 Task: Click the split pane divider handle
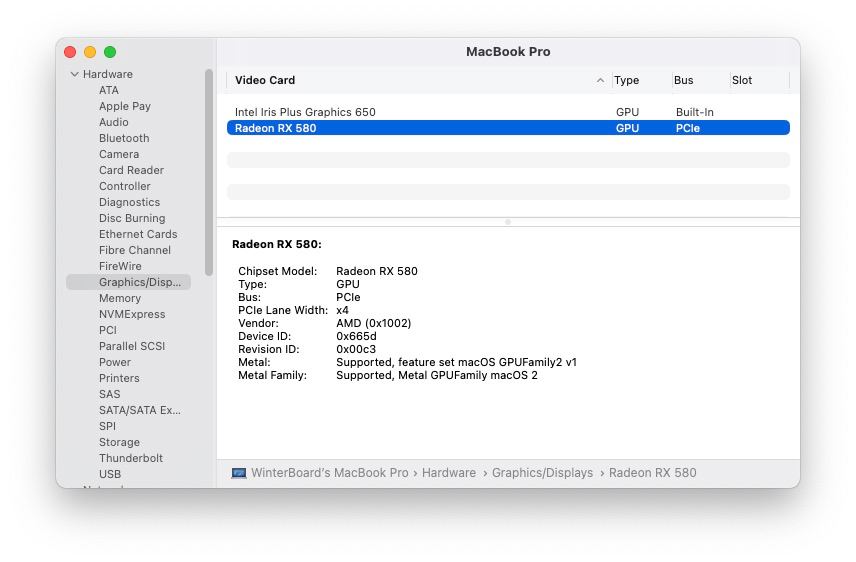[x=508, y=222]
